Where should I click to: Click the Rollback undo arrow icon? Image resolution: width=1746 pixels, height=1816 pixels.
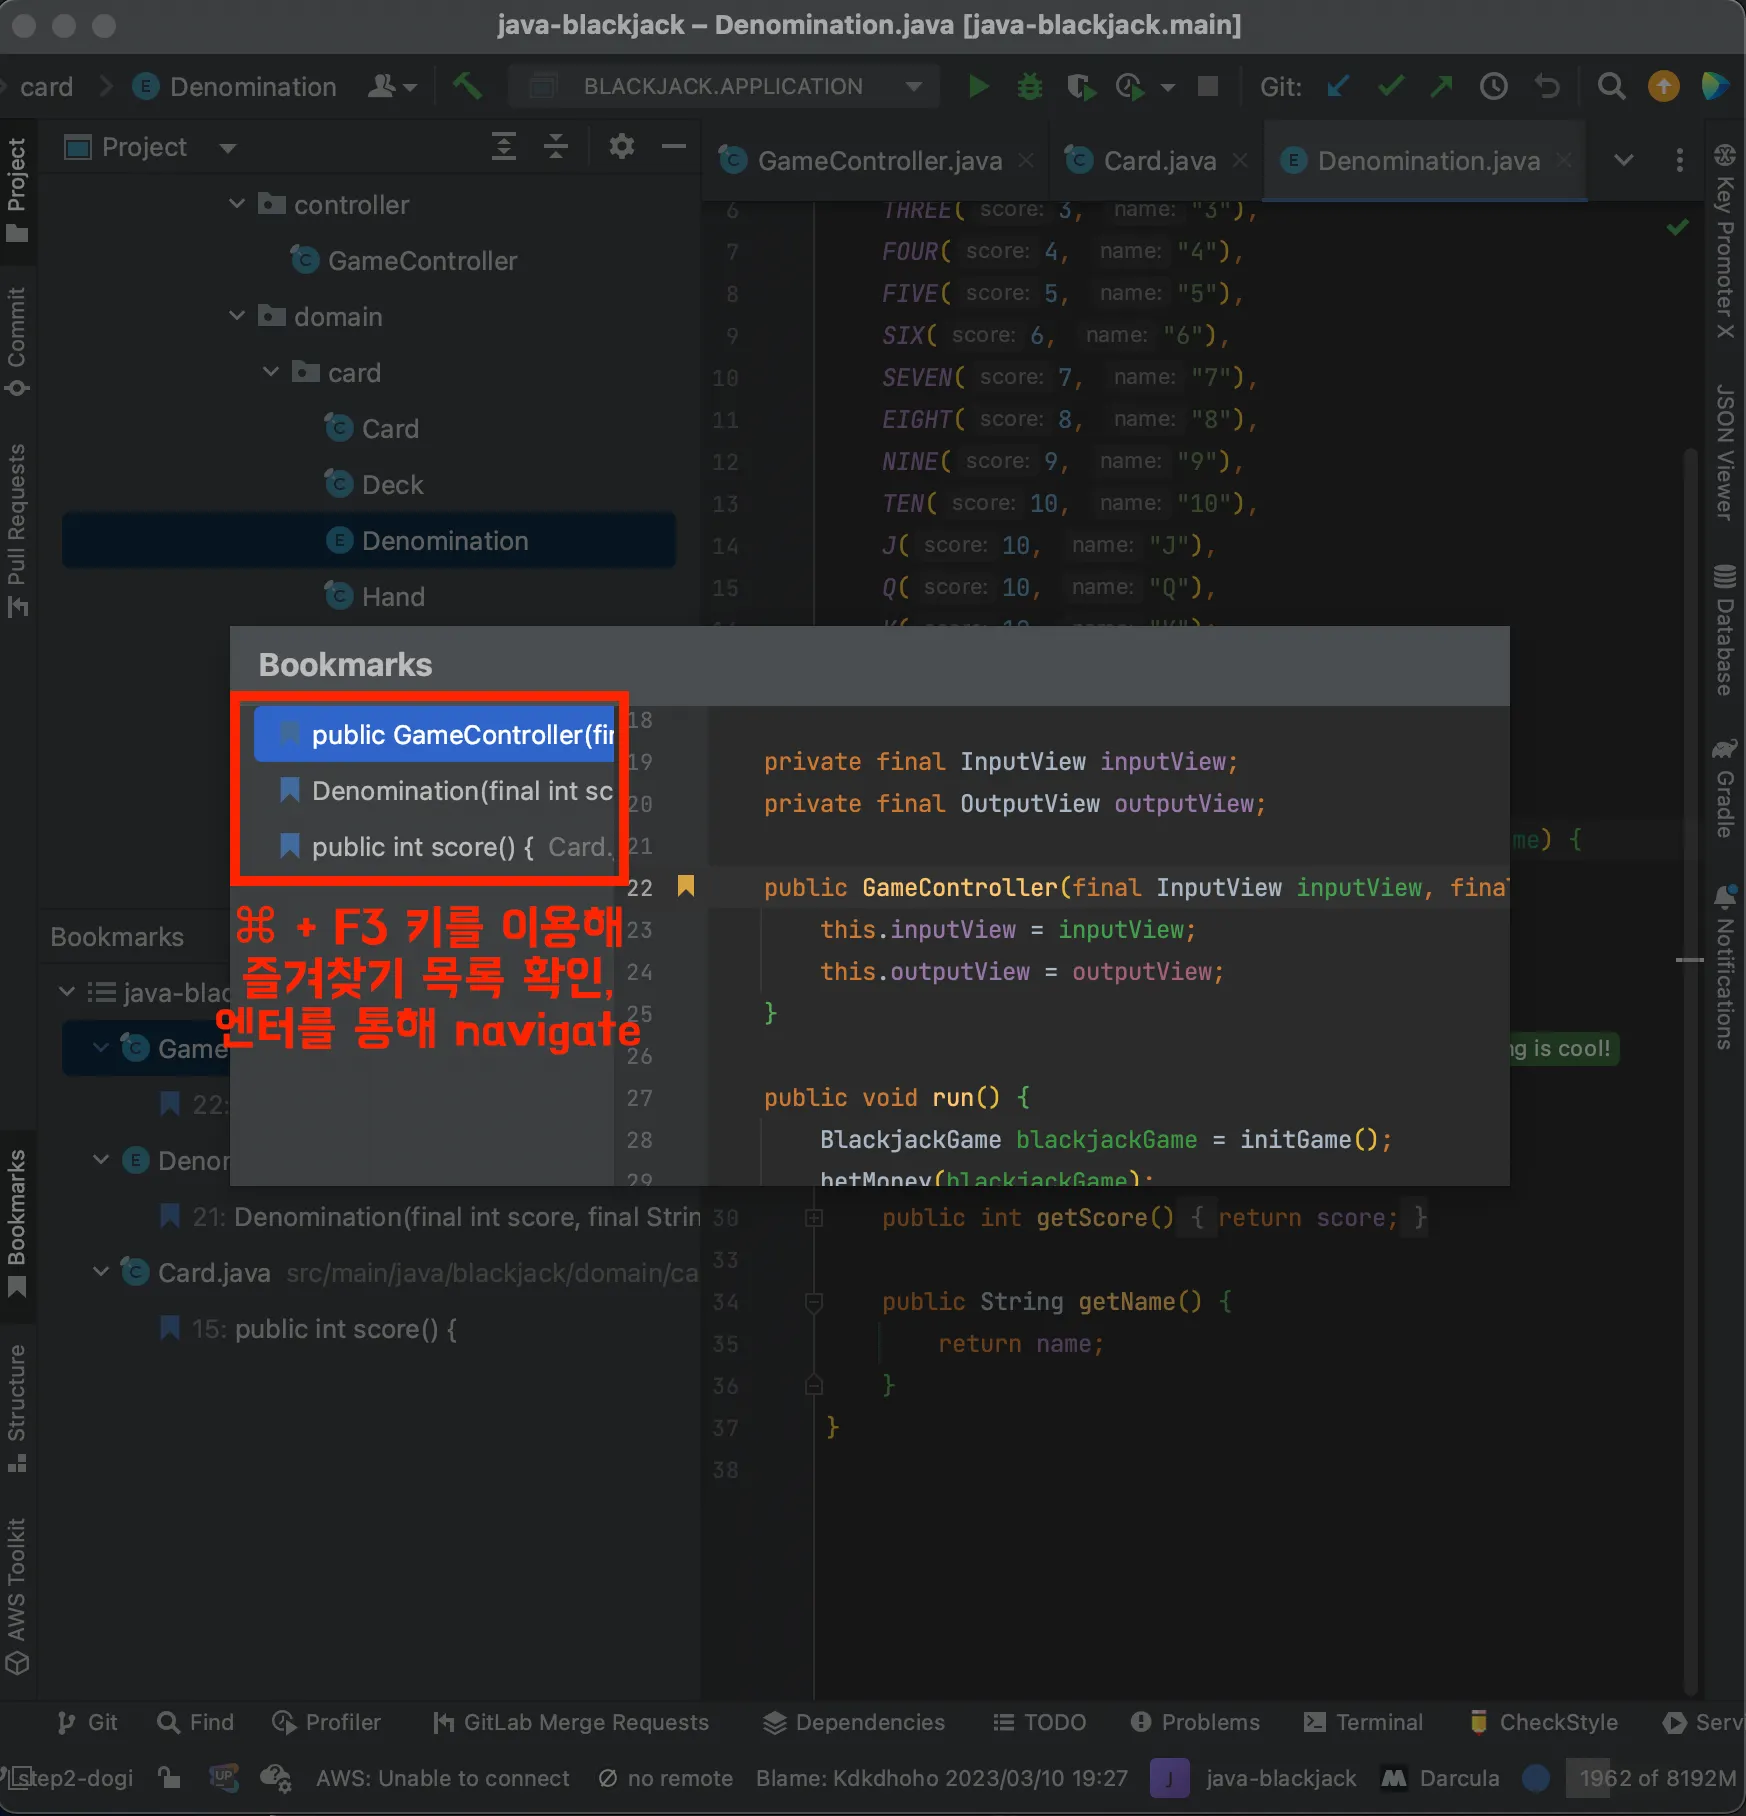click(x=1547, y=87)
